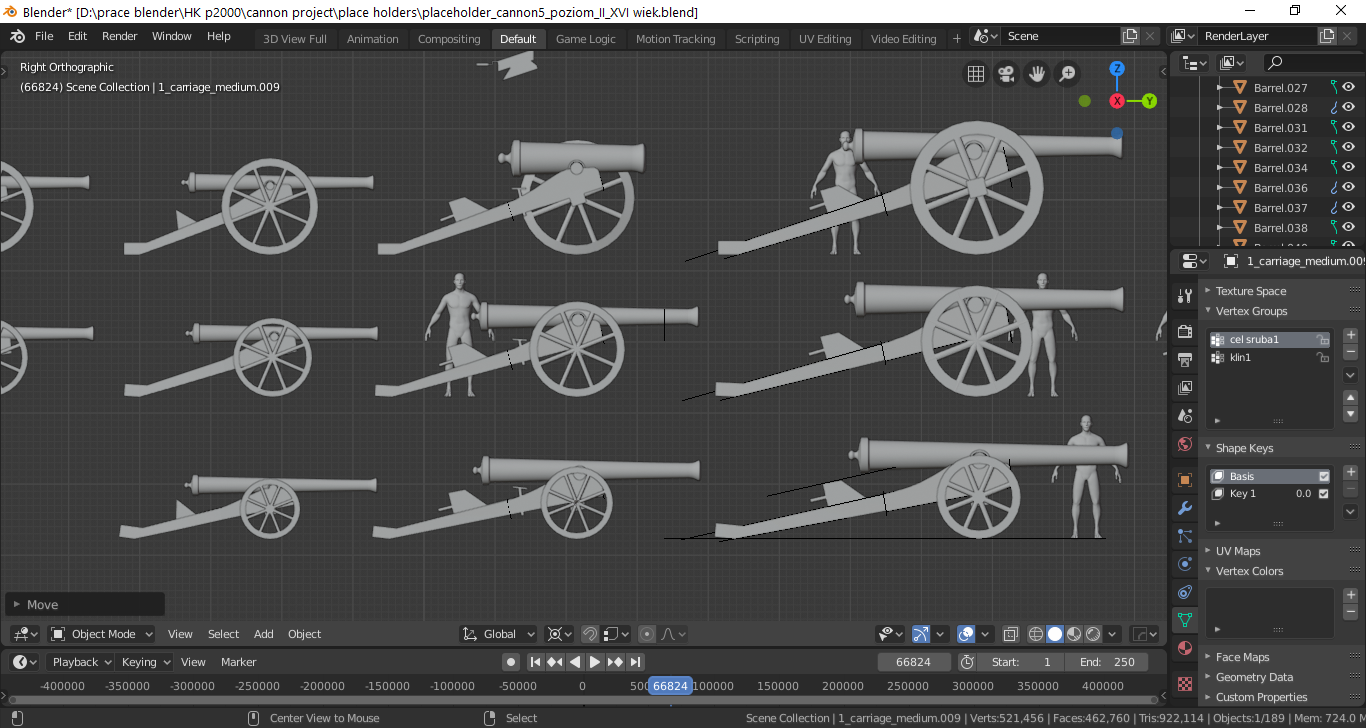Open the Modifiers wrench properties tab
The image size is (1366, 728).
(1185, 508)
